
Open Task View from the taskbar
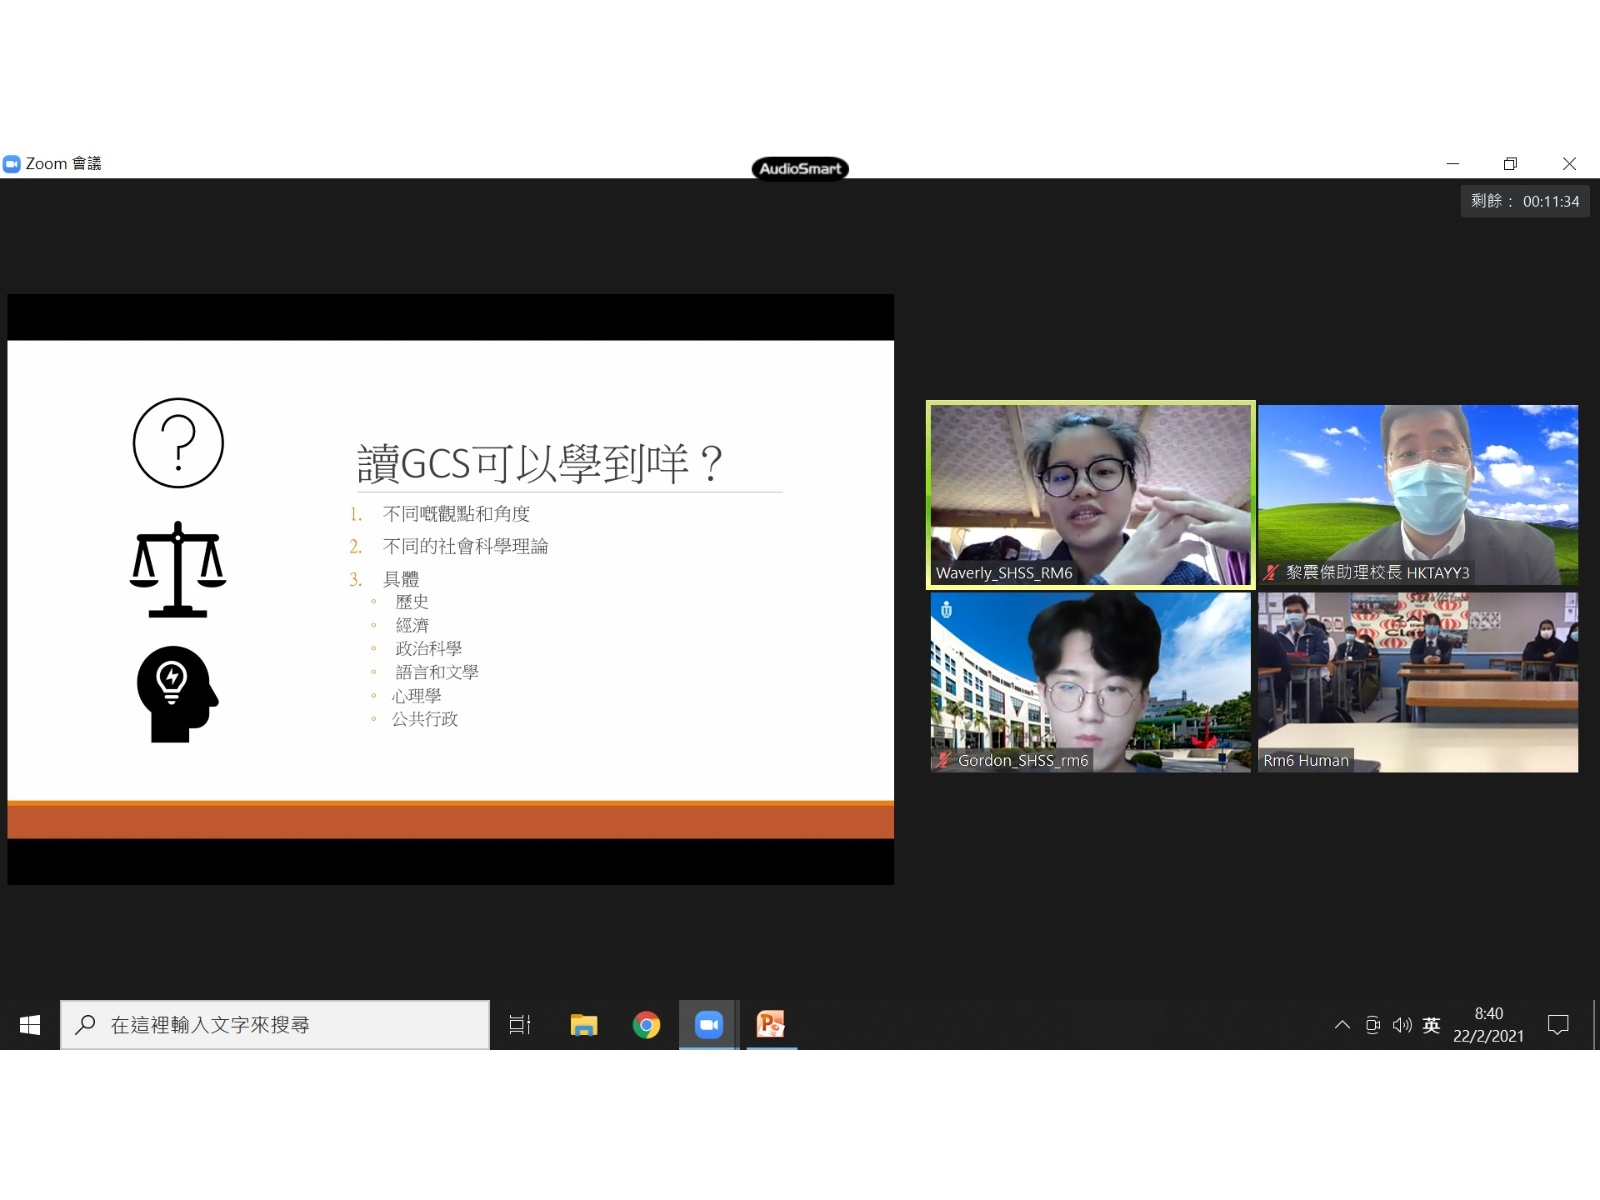pyautogui.click(x=520, y=1025)
